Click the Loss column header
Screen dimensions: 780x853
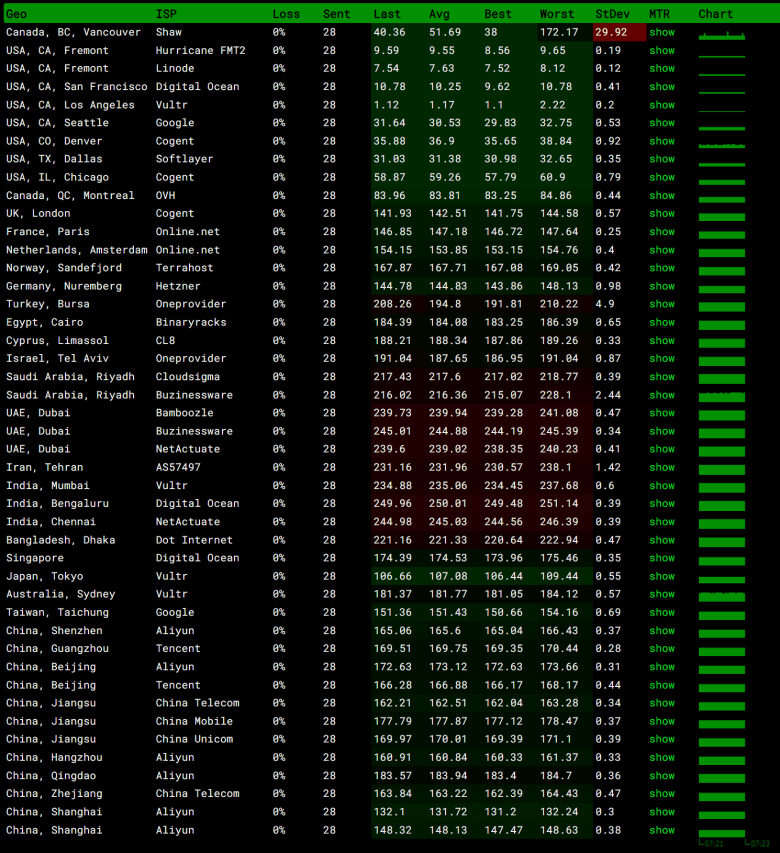[286, 14]
